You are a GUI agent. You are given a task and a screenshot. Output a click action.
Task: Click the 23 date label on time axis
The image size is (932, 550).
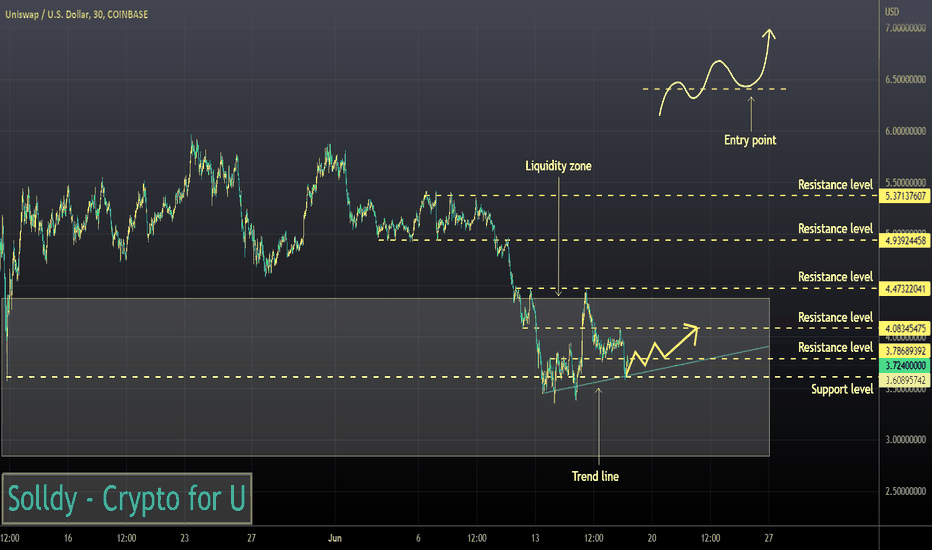(x=184, y=538)
